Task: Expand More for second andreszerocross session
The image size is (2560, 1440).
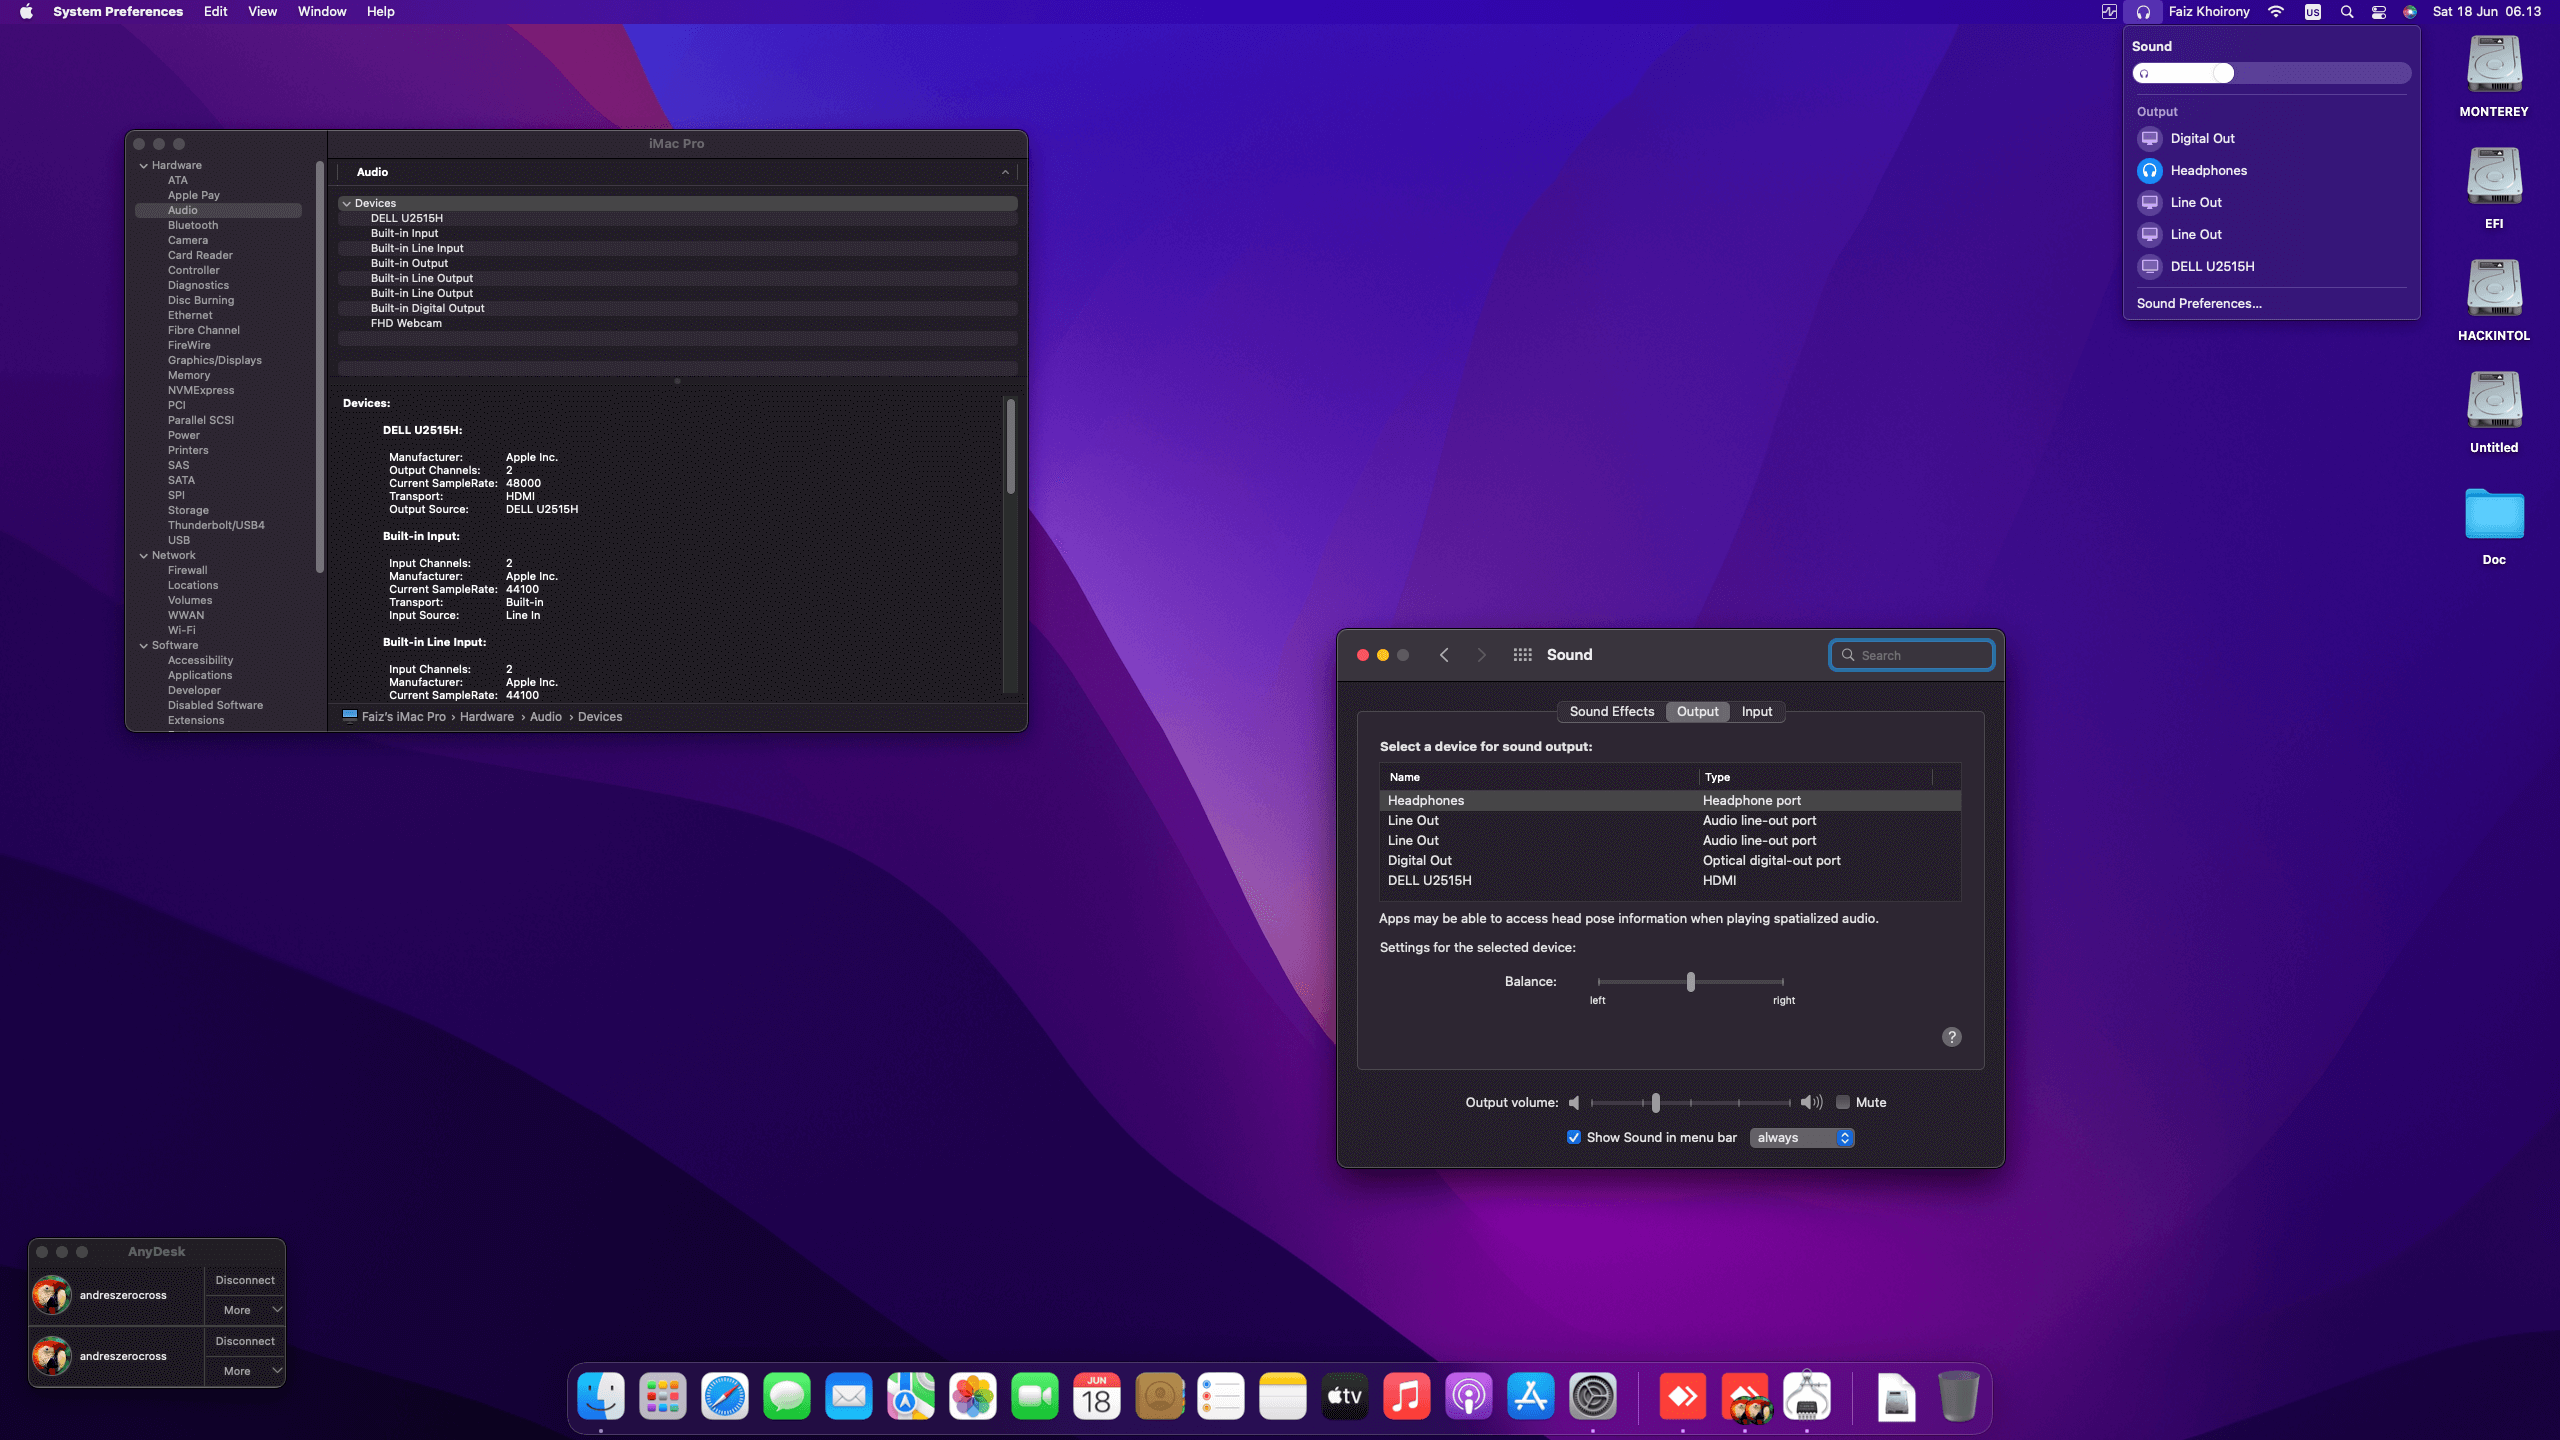Action: pos(245,1371)
